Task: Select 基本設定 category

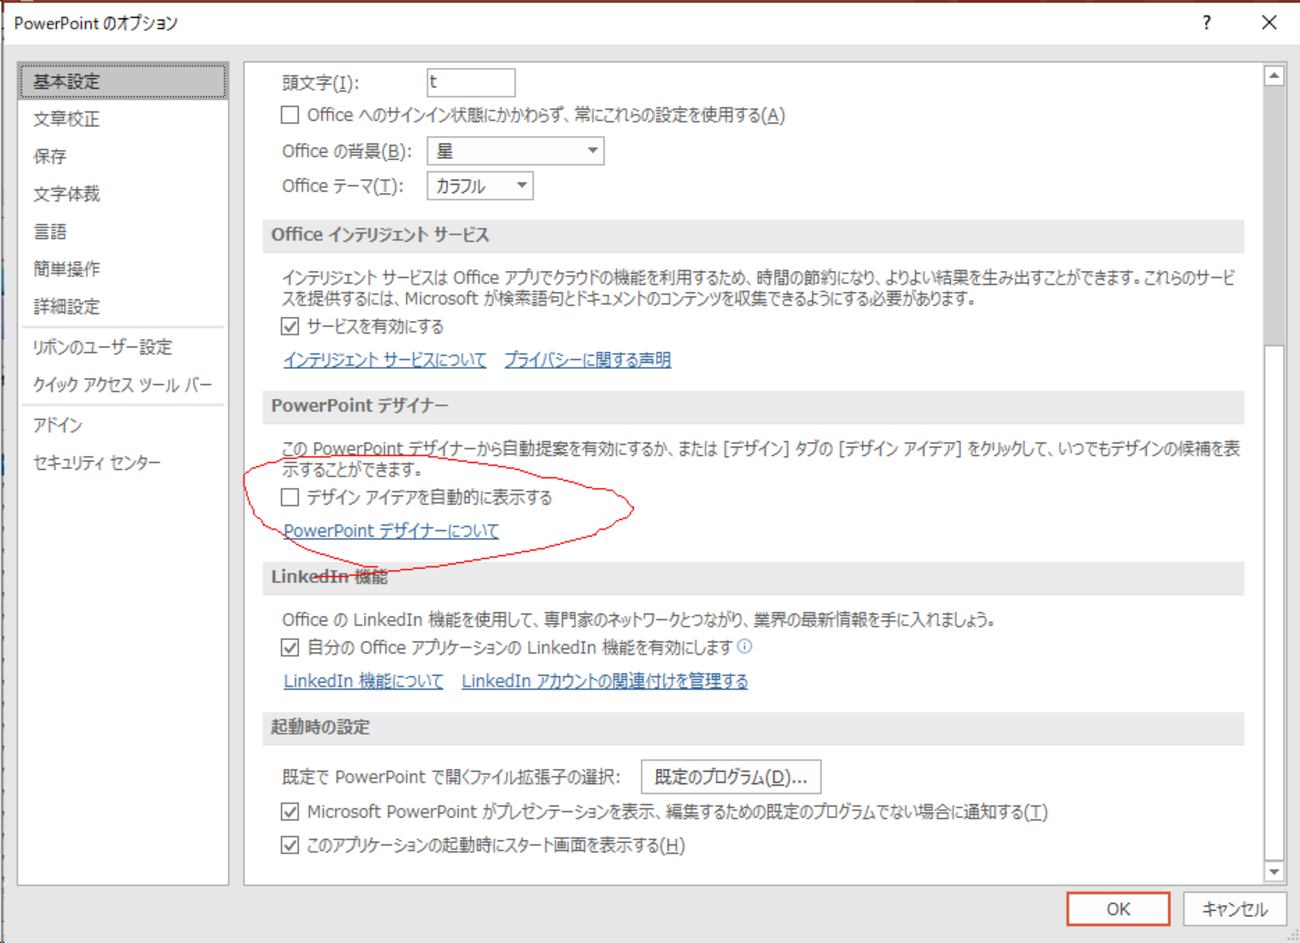Action: click(x=123, y=81)
